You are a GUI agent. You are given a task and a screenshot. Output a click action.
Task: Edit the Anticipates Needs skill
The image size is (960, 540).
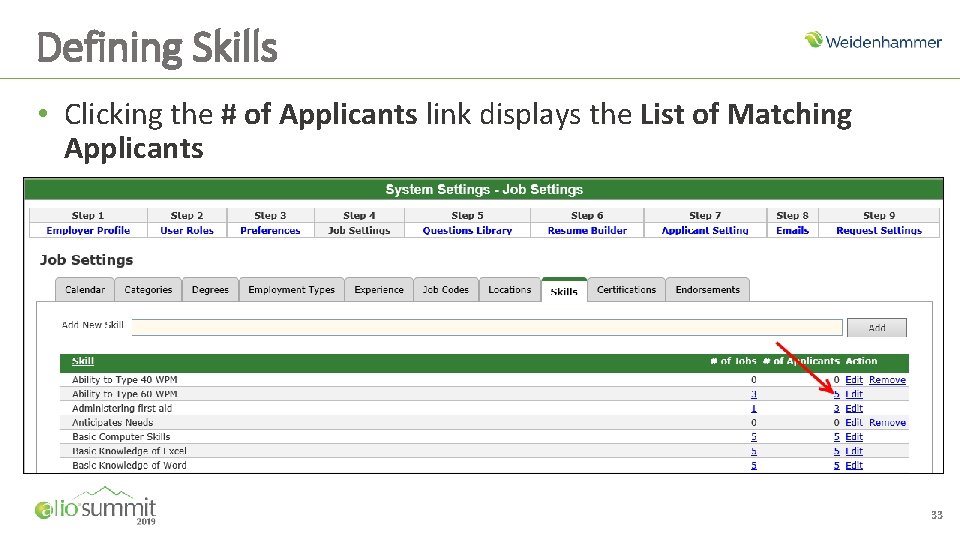(x=854, y=422)
